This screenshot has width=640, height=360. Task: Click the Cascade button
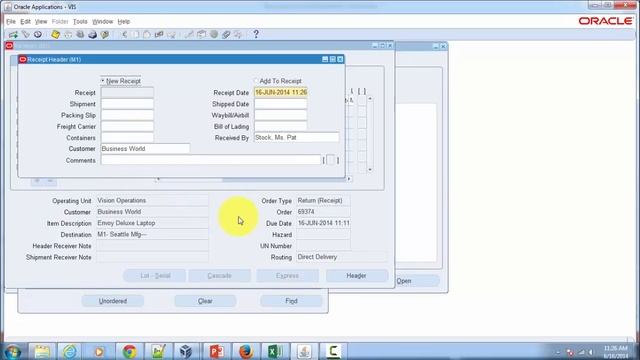click(x=220, y=276)
